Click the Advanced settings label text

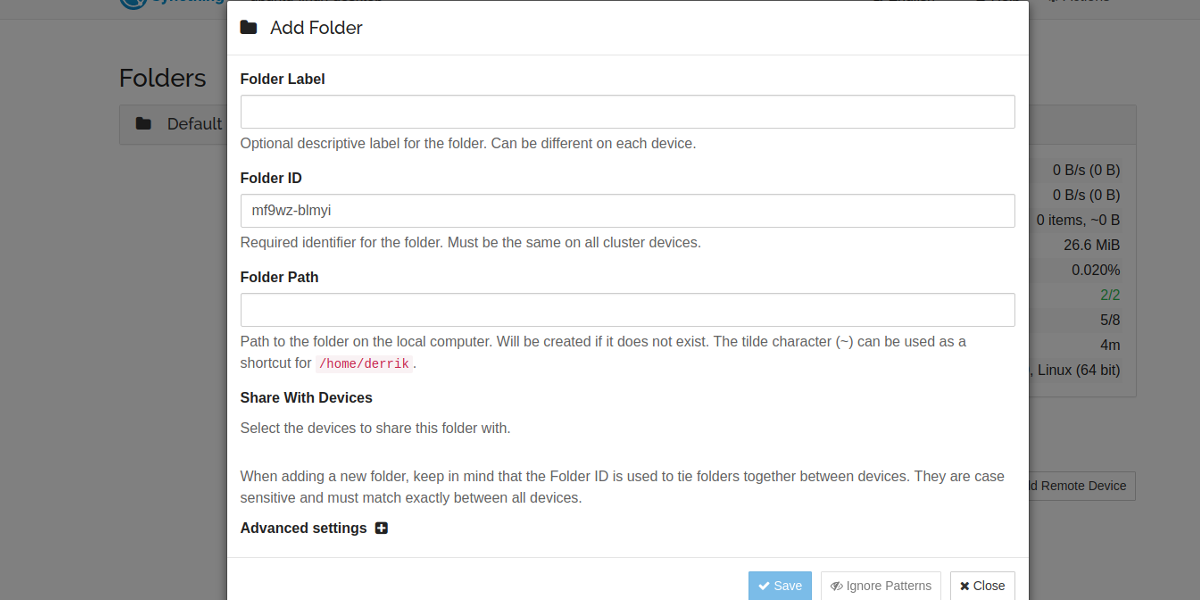click(x=304, y=528)
